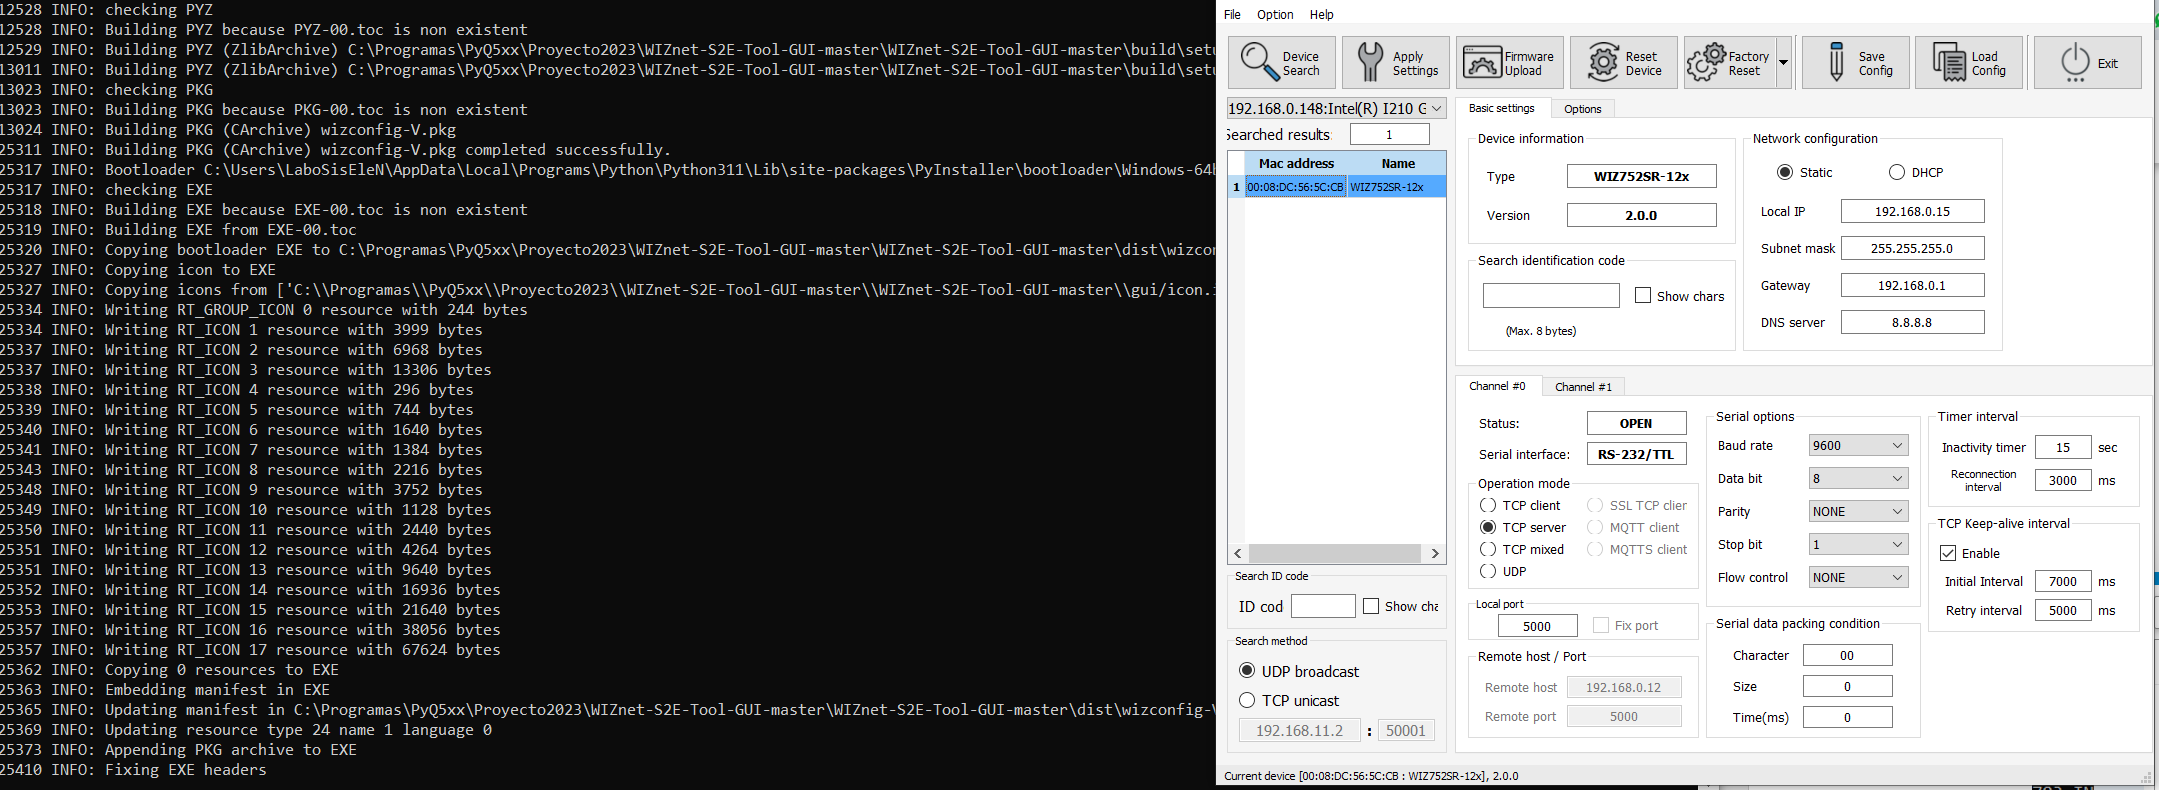Click the DNS server input field
2159x790 pixels.
click(1912, 322)
